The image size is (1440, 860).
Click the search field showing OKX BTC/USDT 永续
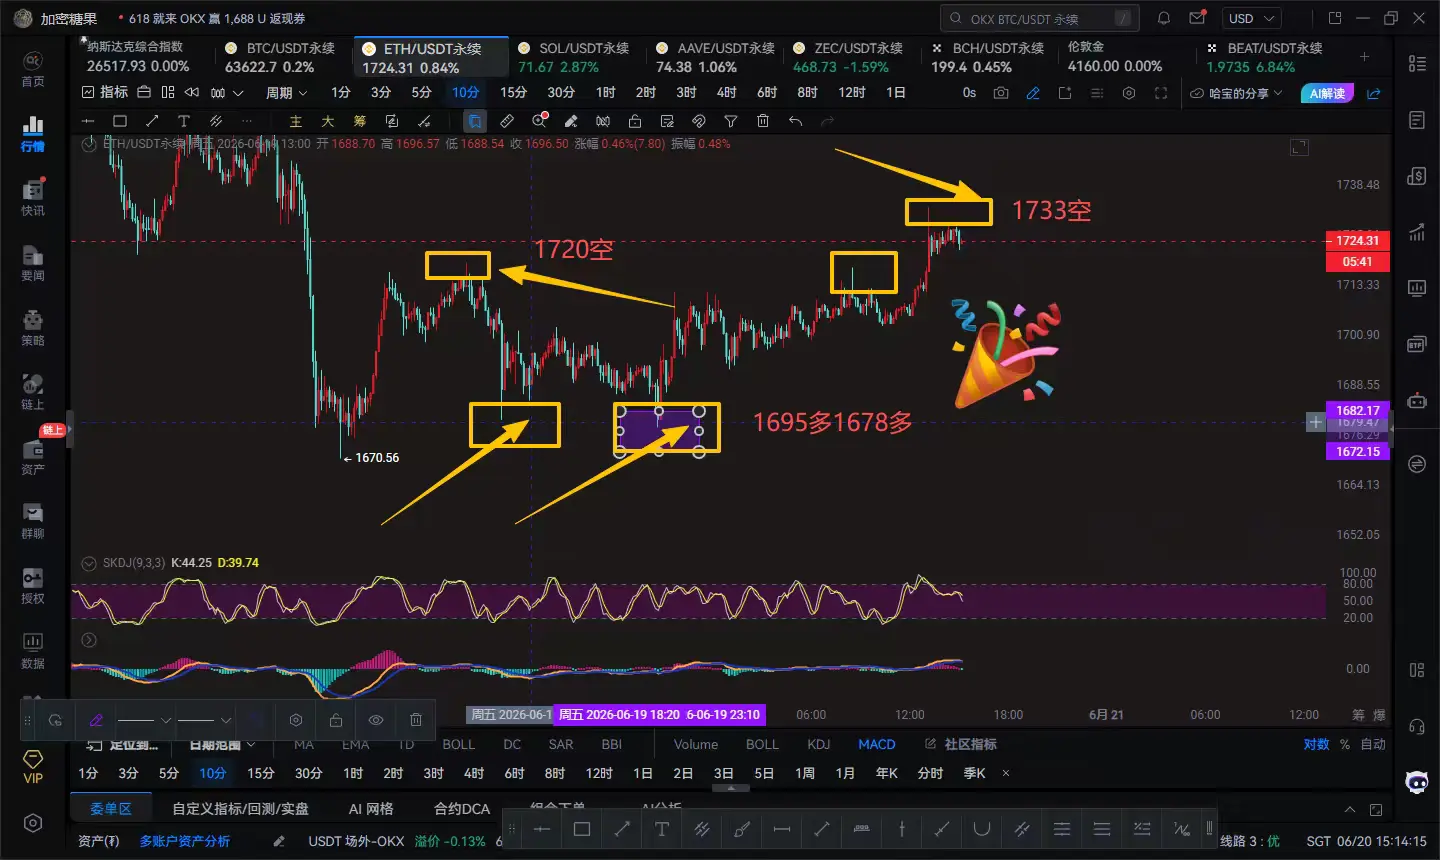click(1040, 18)
